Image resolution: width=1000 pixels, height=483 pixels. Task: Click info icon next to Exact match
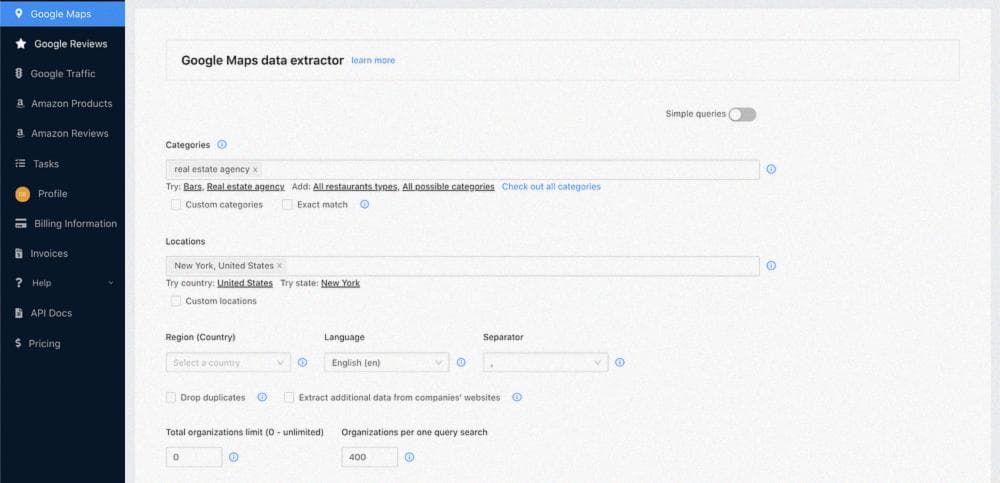(365, 204)
